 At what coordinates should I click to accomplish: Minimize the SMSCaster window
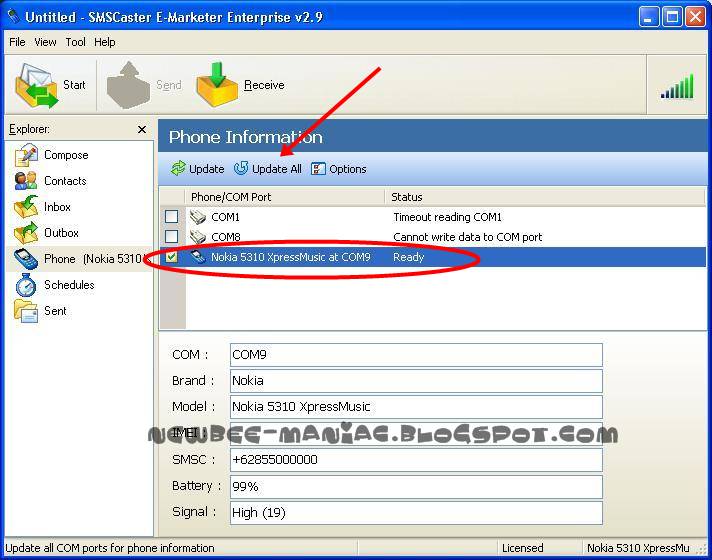coord(648,17)
